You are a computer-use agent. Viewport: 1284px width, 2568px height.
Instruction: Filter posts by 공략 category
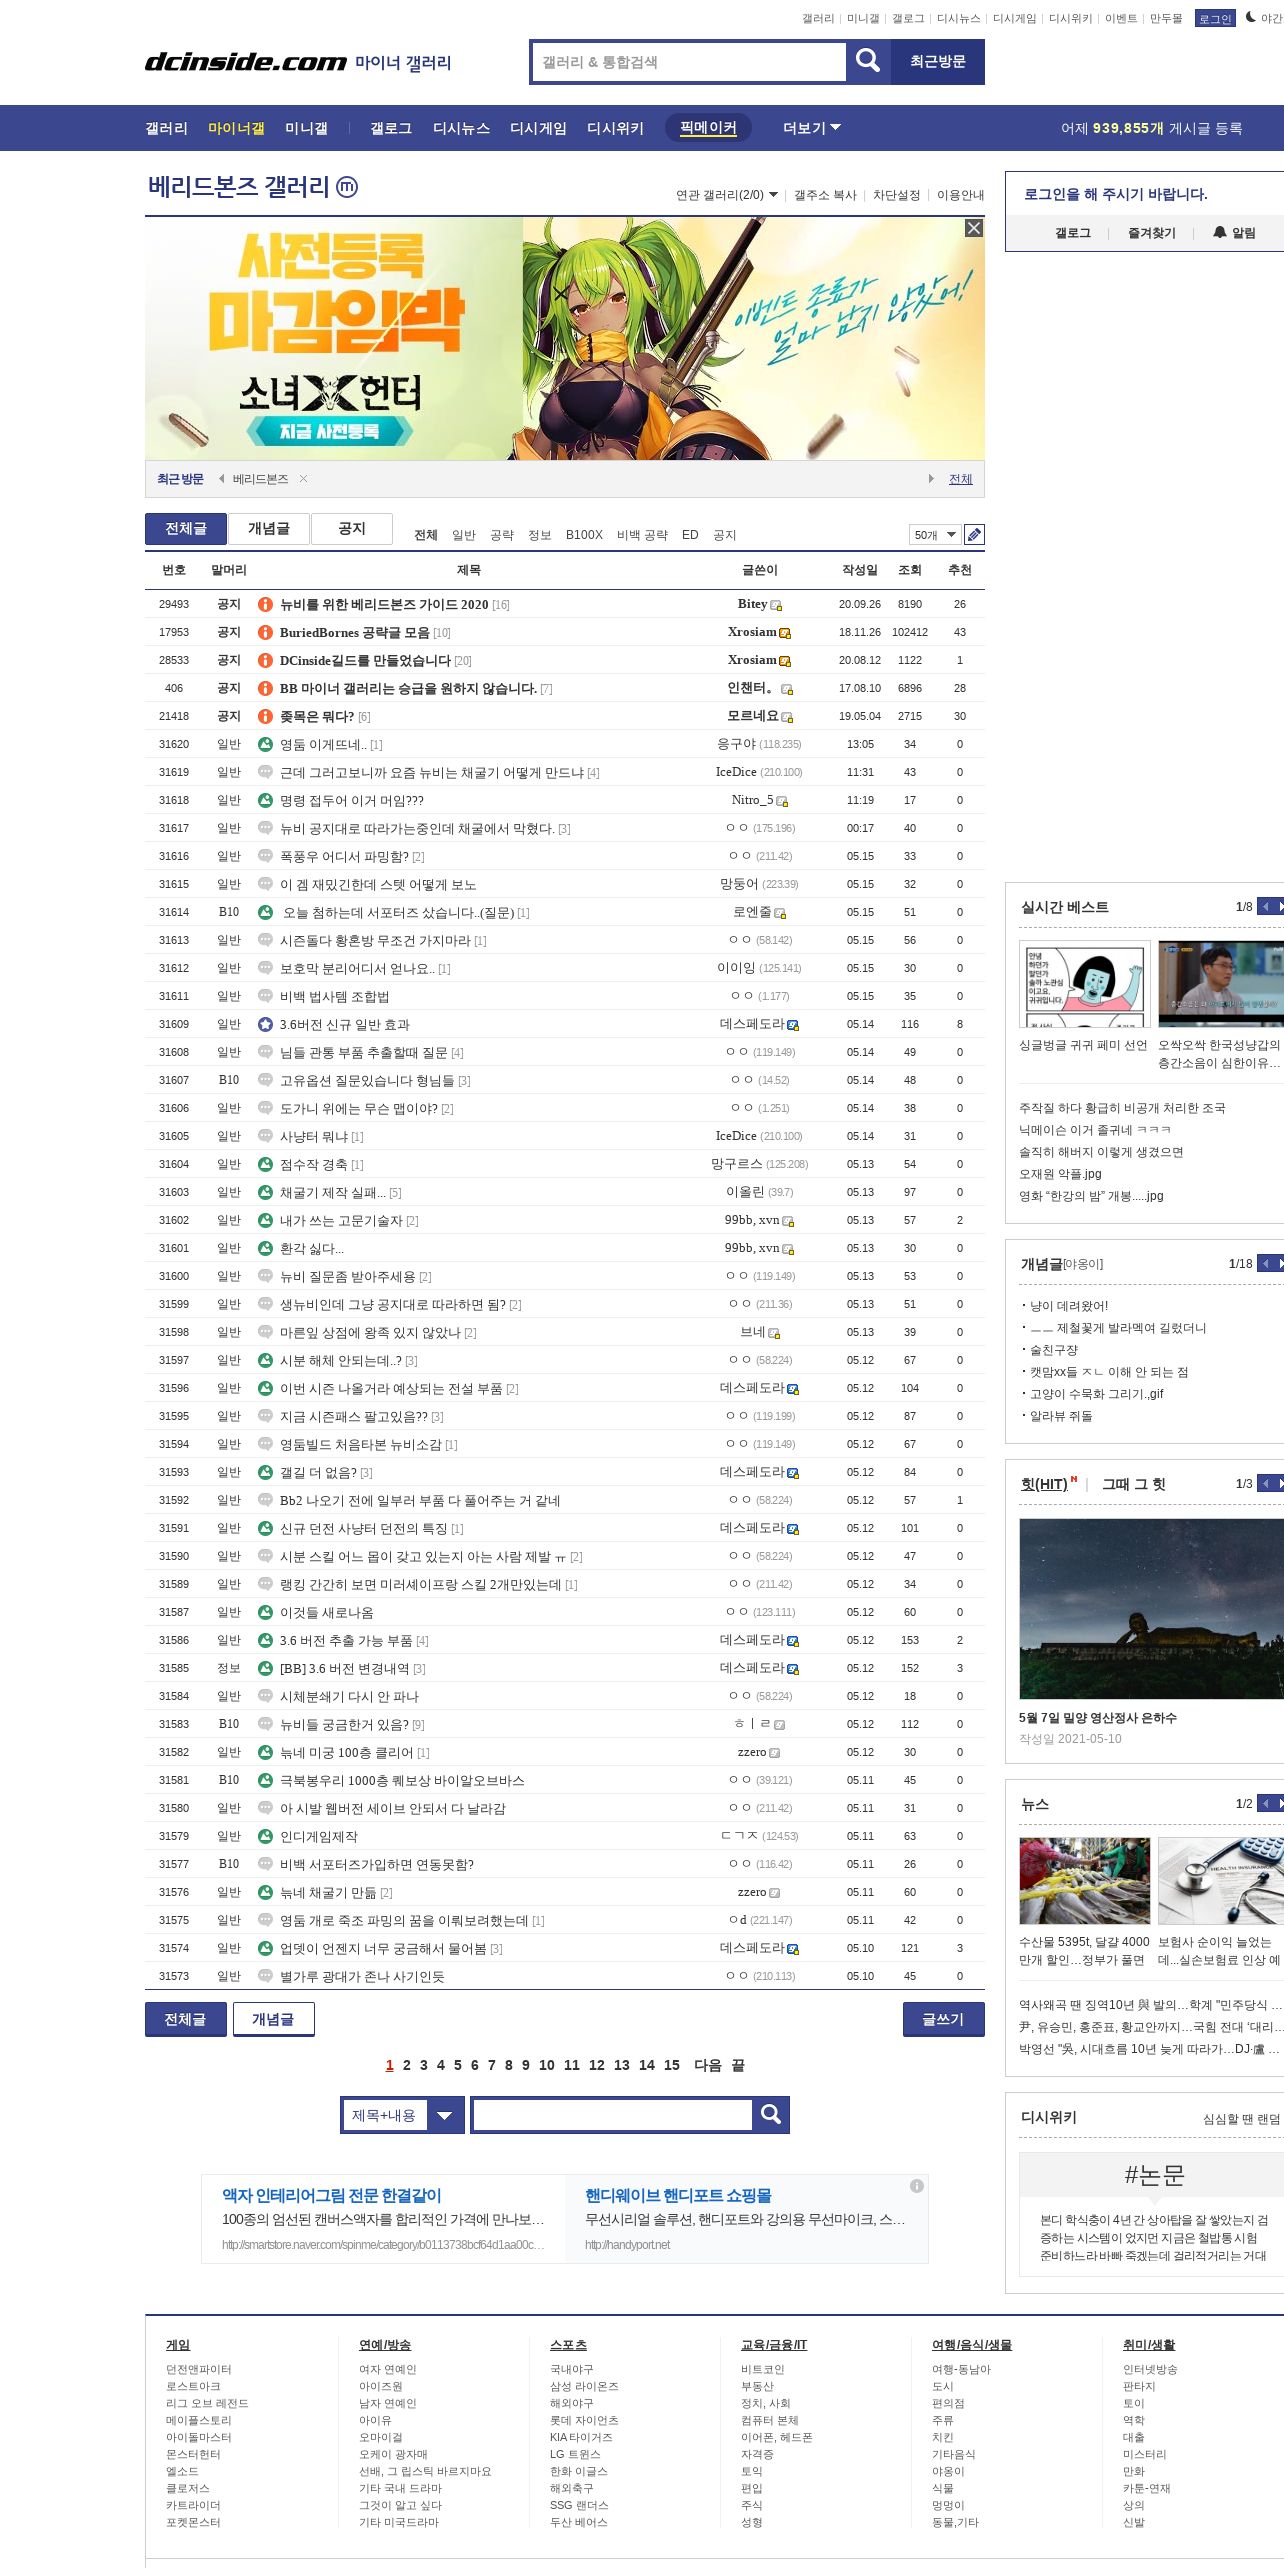[502, 535]
